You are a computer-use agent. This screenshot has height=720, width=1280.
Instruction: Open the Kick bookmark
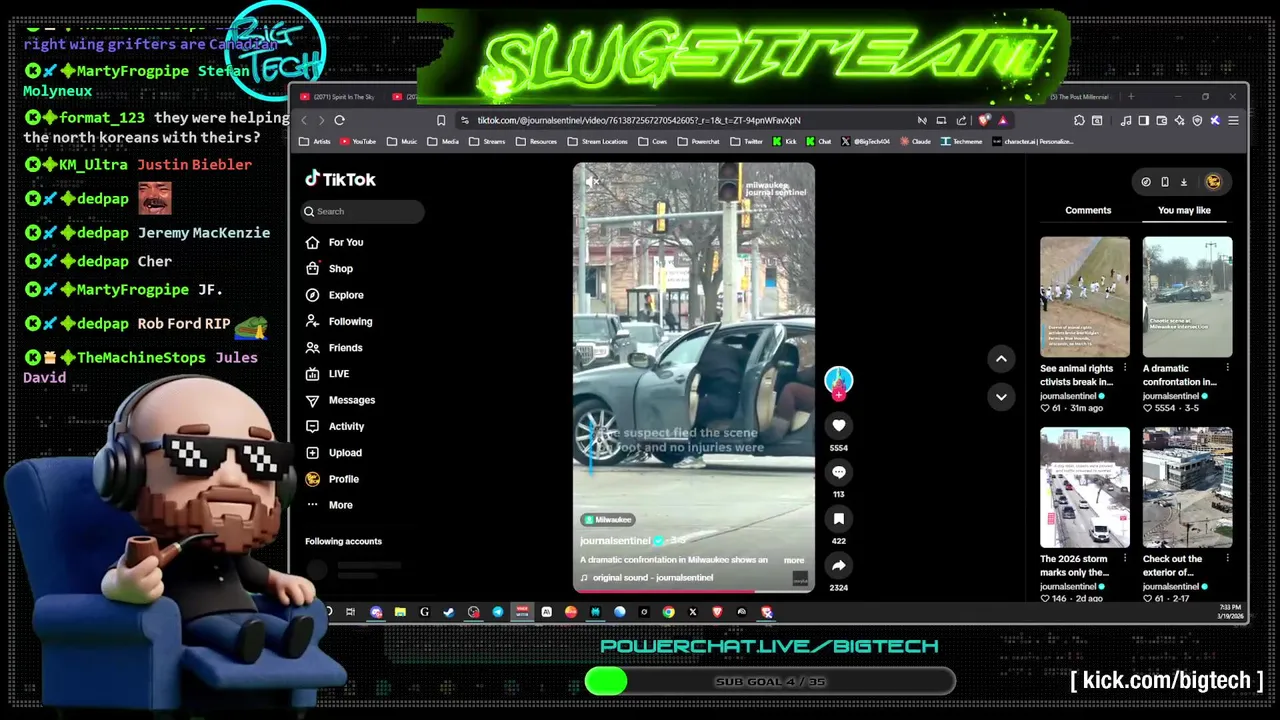tap(784, 142)
